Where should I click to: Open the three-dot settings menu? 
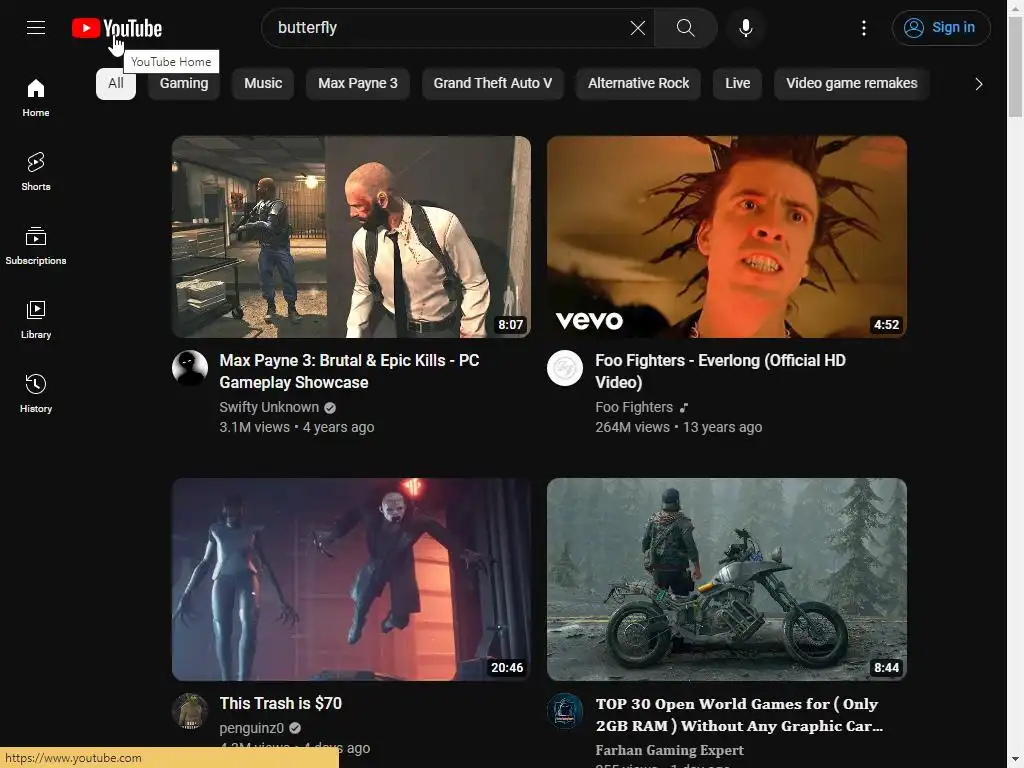[x=863, y=27]
